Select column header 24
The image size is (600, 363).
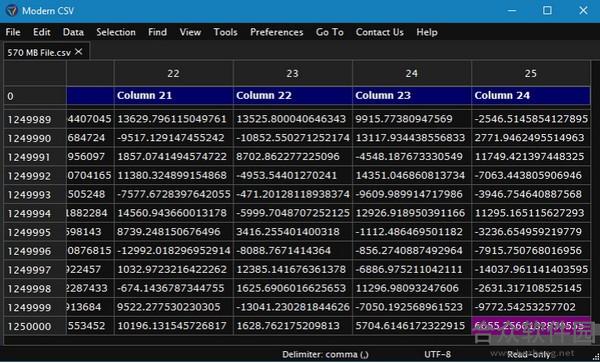coord(411,73)
